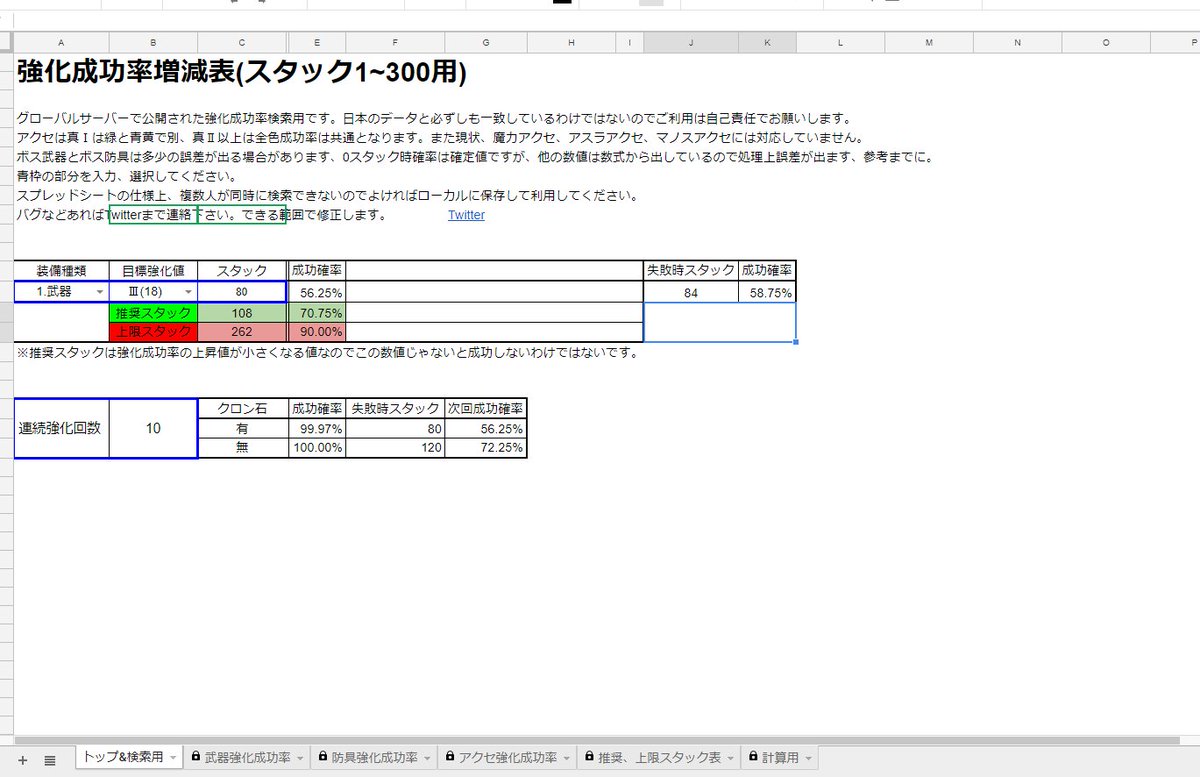Select column C header
This screenshot has width=1200, height=777.
242,42
